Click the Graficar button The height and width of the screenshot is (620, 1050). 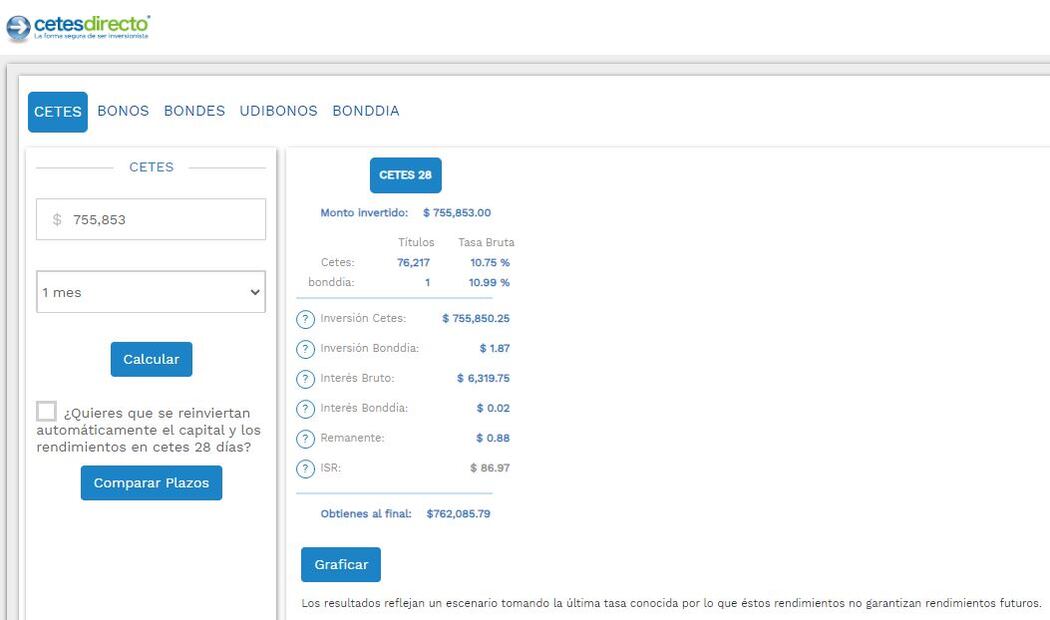341,564
